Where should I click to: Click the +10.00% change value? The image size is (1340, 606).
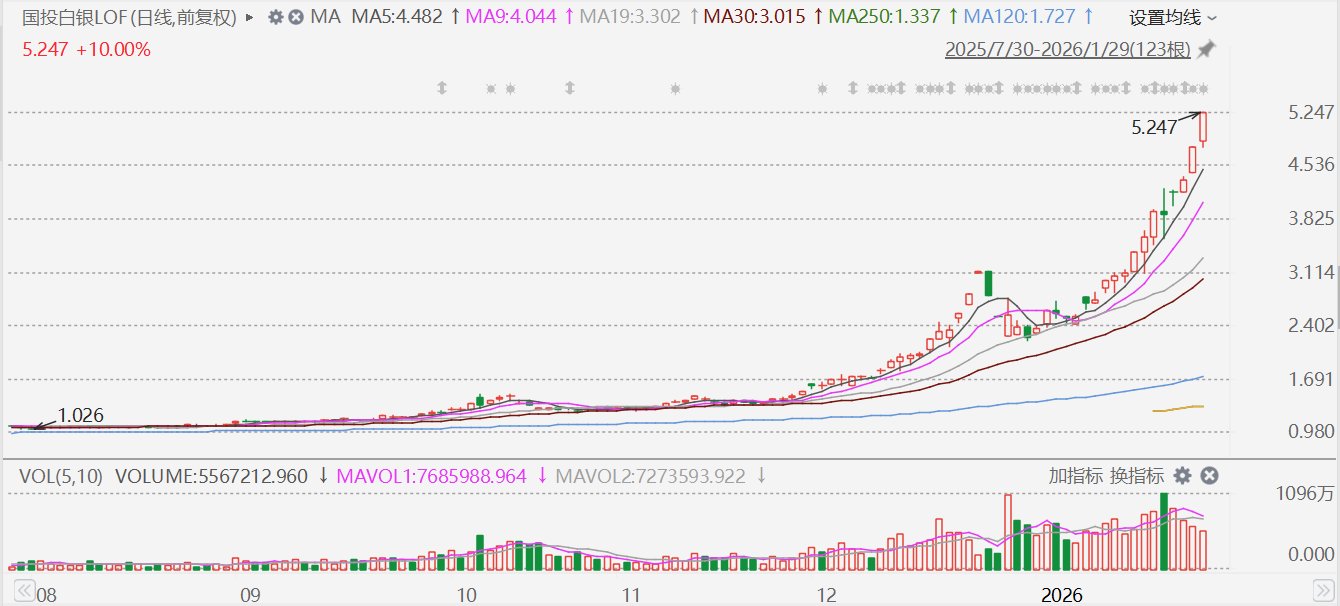coord(113,49)
